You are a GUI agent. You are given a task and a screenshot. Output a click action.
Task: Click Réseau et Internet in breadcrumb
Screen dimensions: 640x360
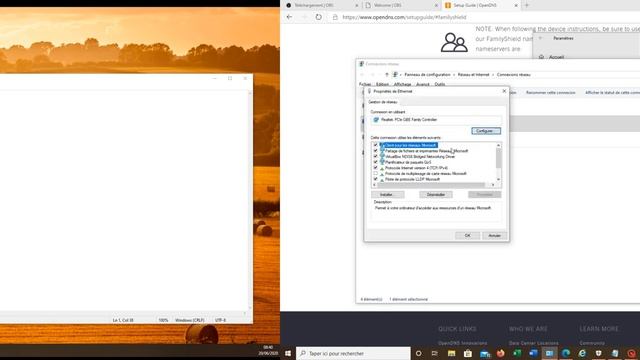point(473,75)
